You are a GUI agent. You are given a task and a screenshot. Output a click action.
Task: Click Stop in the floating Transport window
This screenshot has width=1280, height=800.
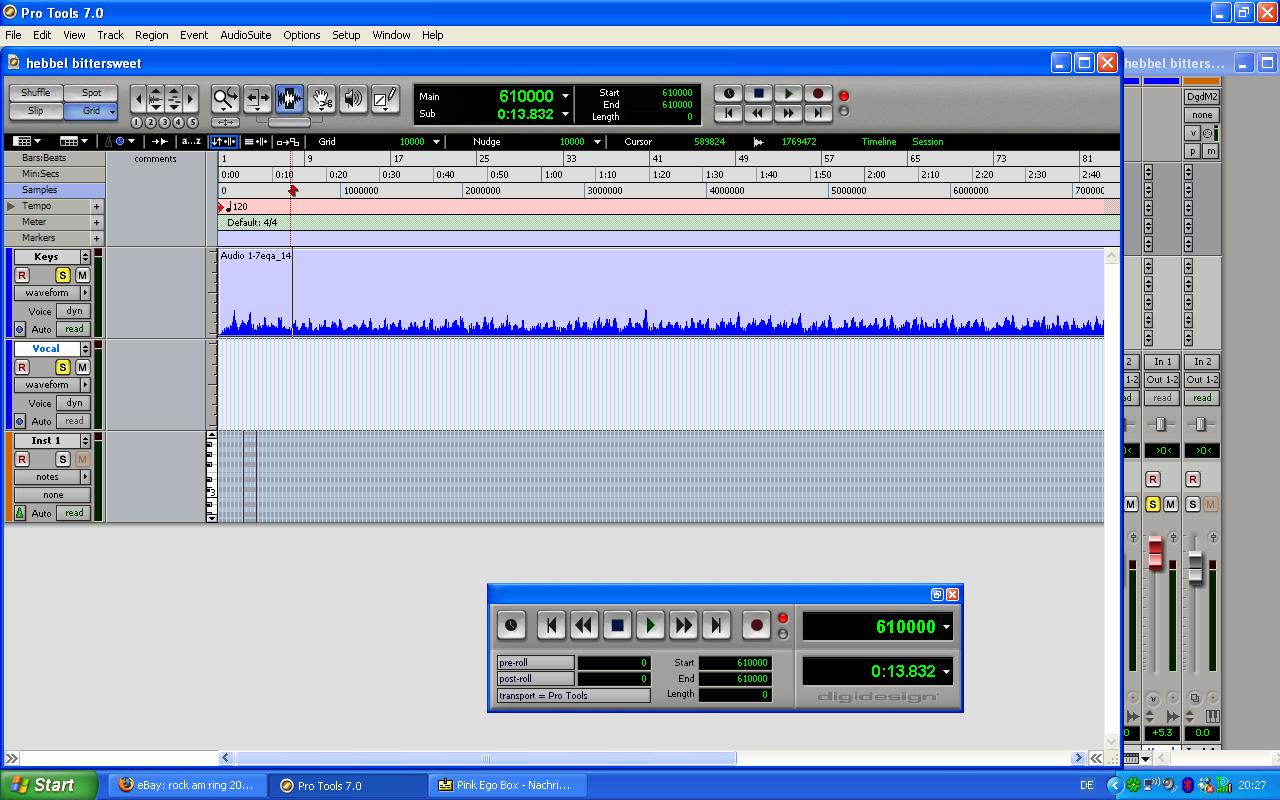617,626
